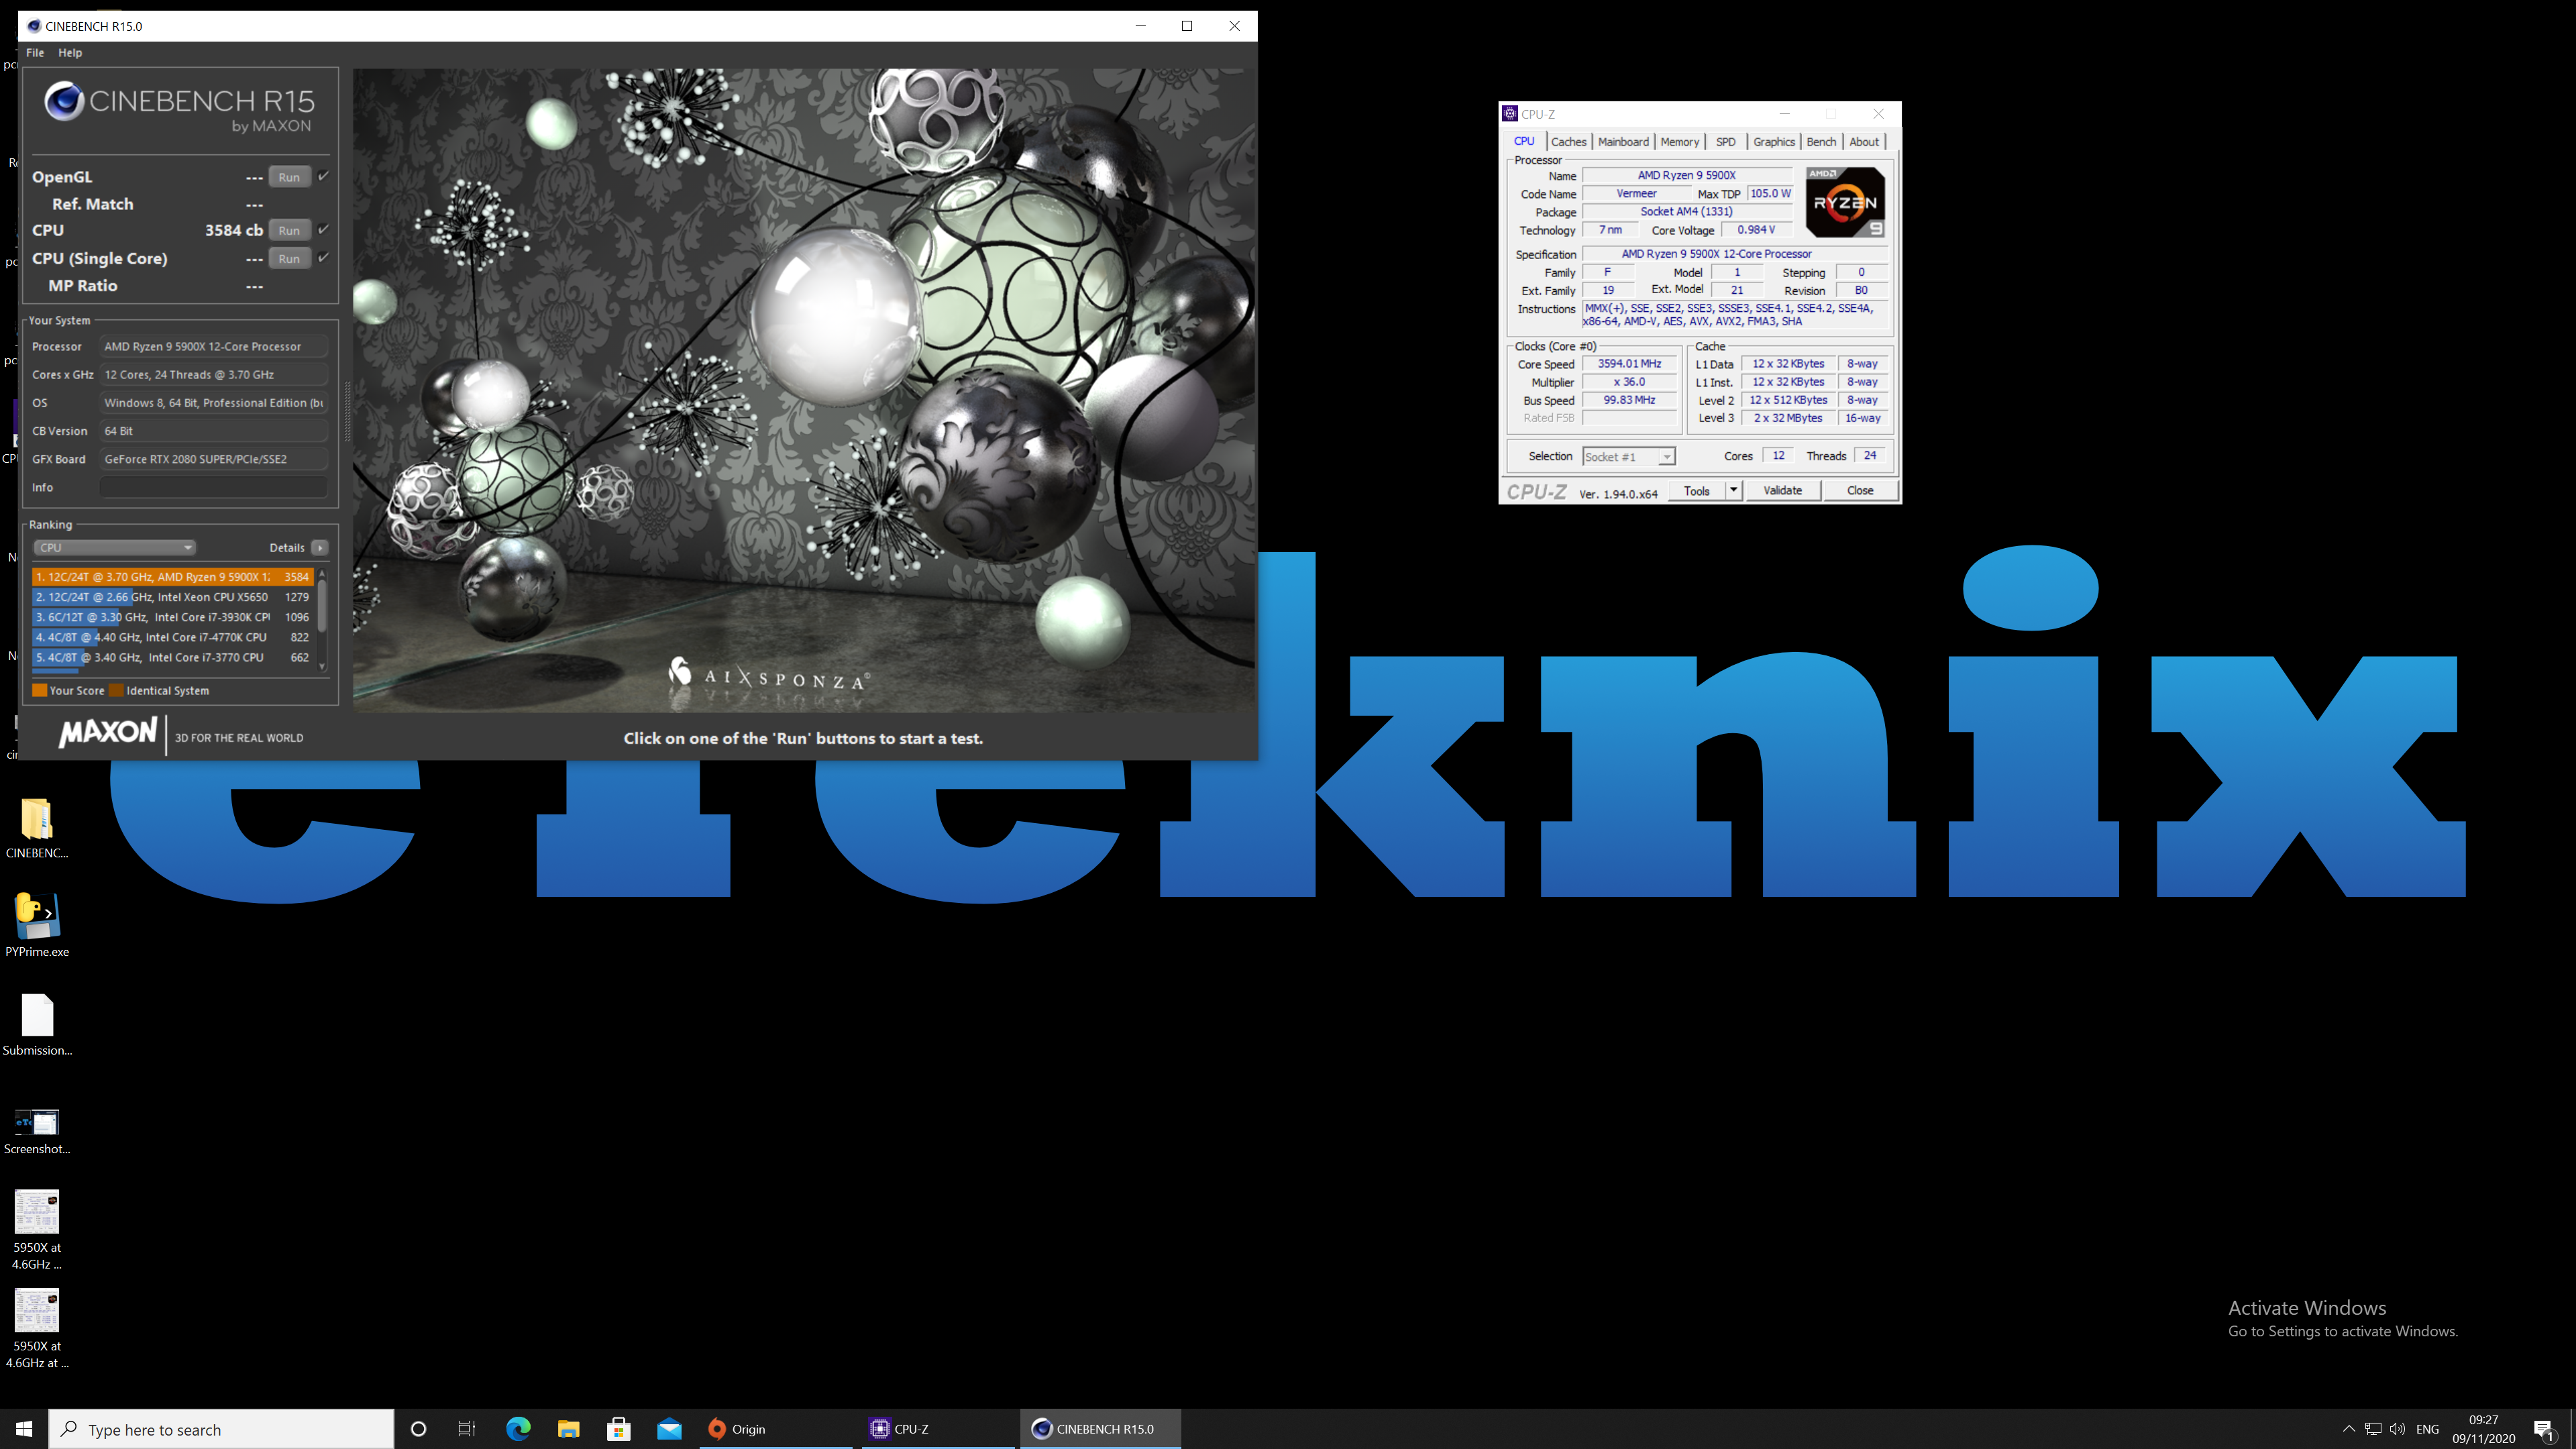Click the Info text field
This screenshot has height=1449, width=2576.
pos(213,487)
